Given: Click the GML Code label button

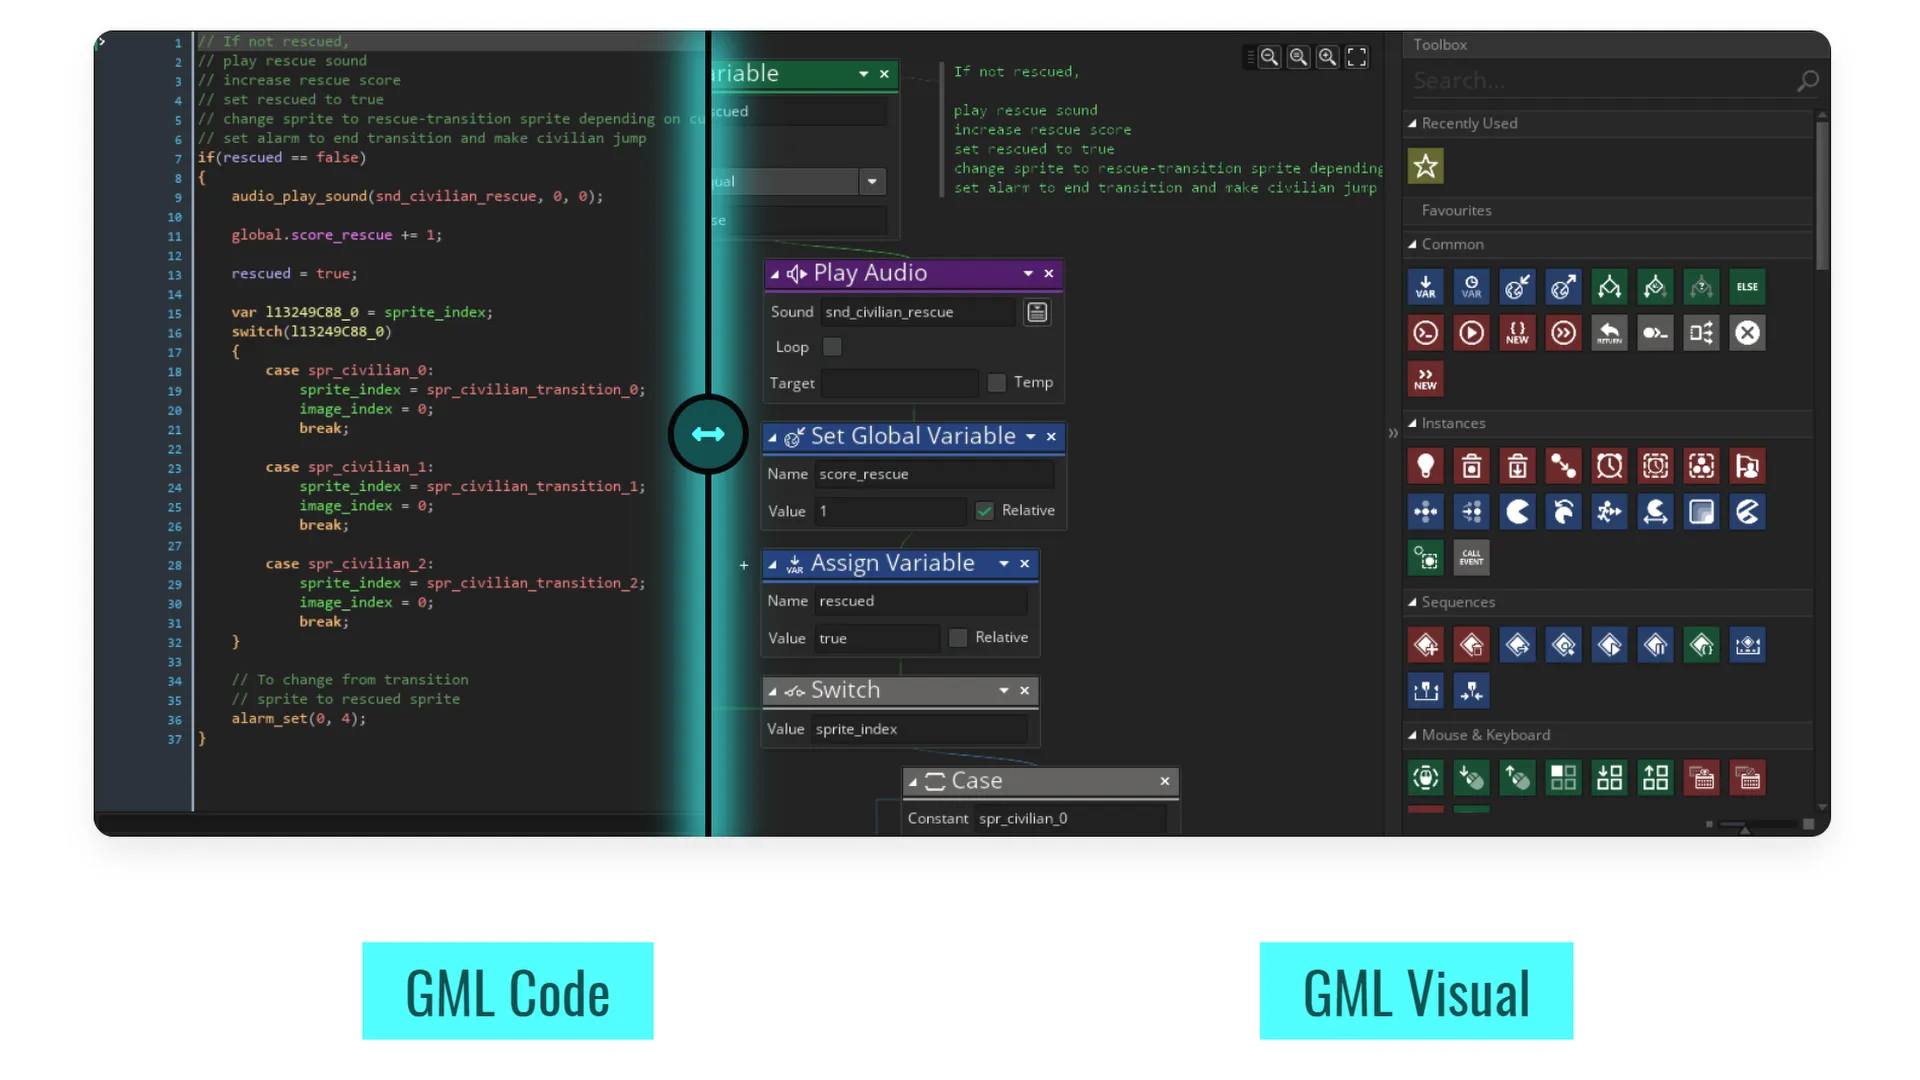Looking at the screenshot, I should pyautogui.click(x=508, y=992).
